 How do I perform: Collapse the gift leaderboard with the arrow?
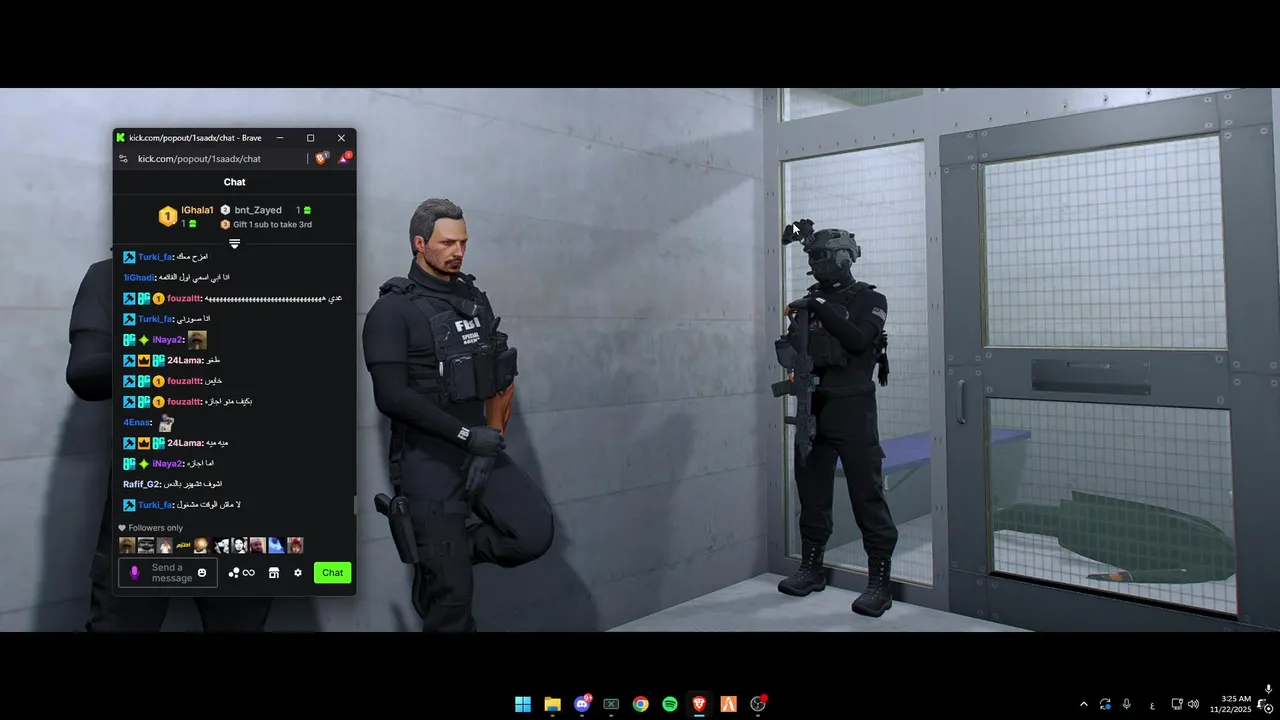point(234,243)
